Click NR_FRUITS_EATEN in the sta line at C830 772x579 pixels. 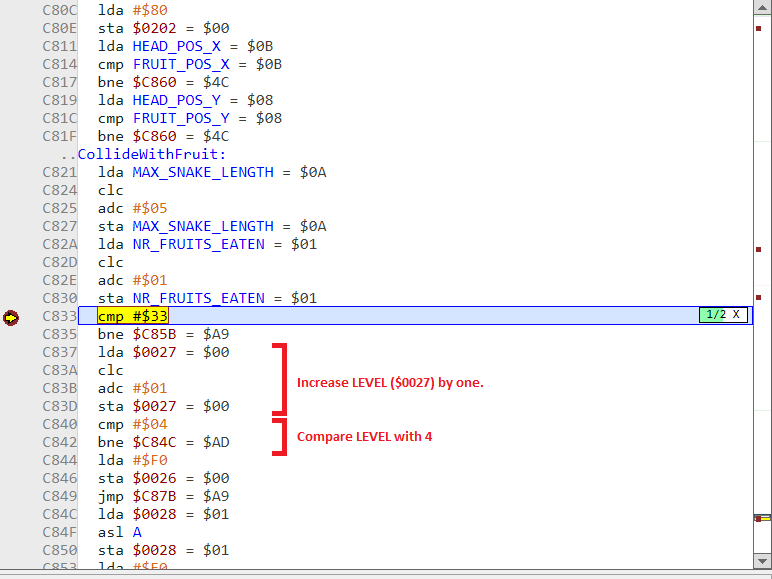pos(198,298)
